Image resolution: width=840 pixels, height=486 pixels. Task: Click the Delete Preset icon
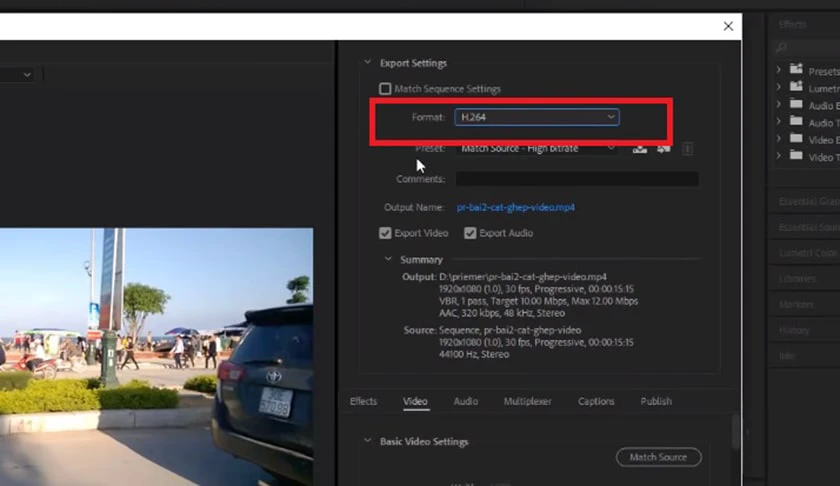point(688,149)
